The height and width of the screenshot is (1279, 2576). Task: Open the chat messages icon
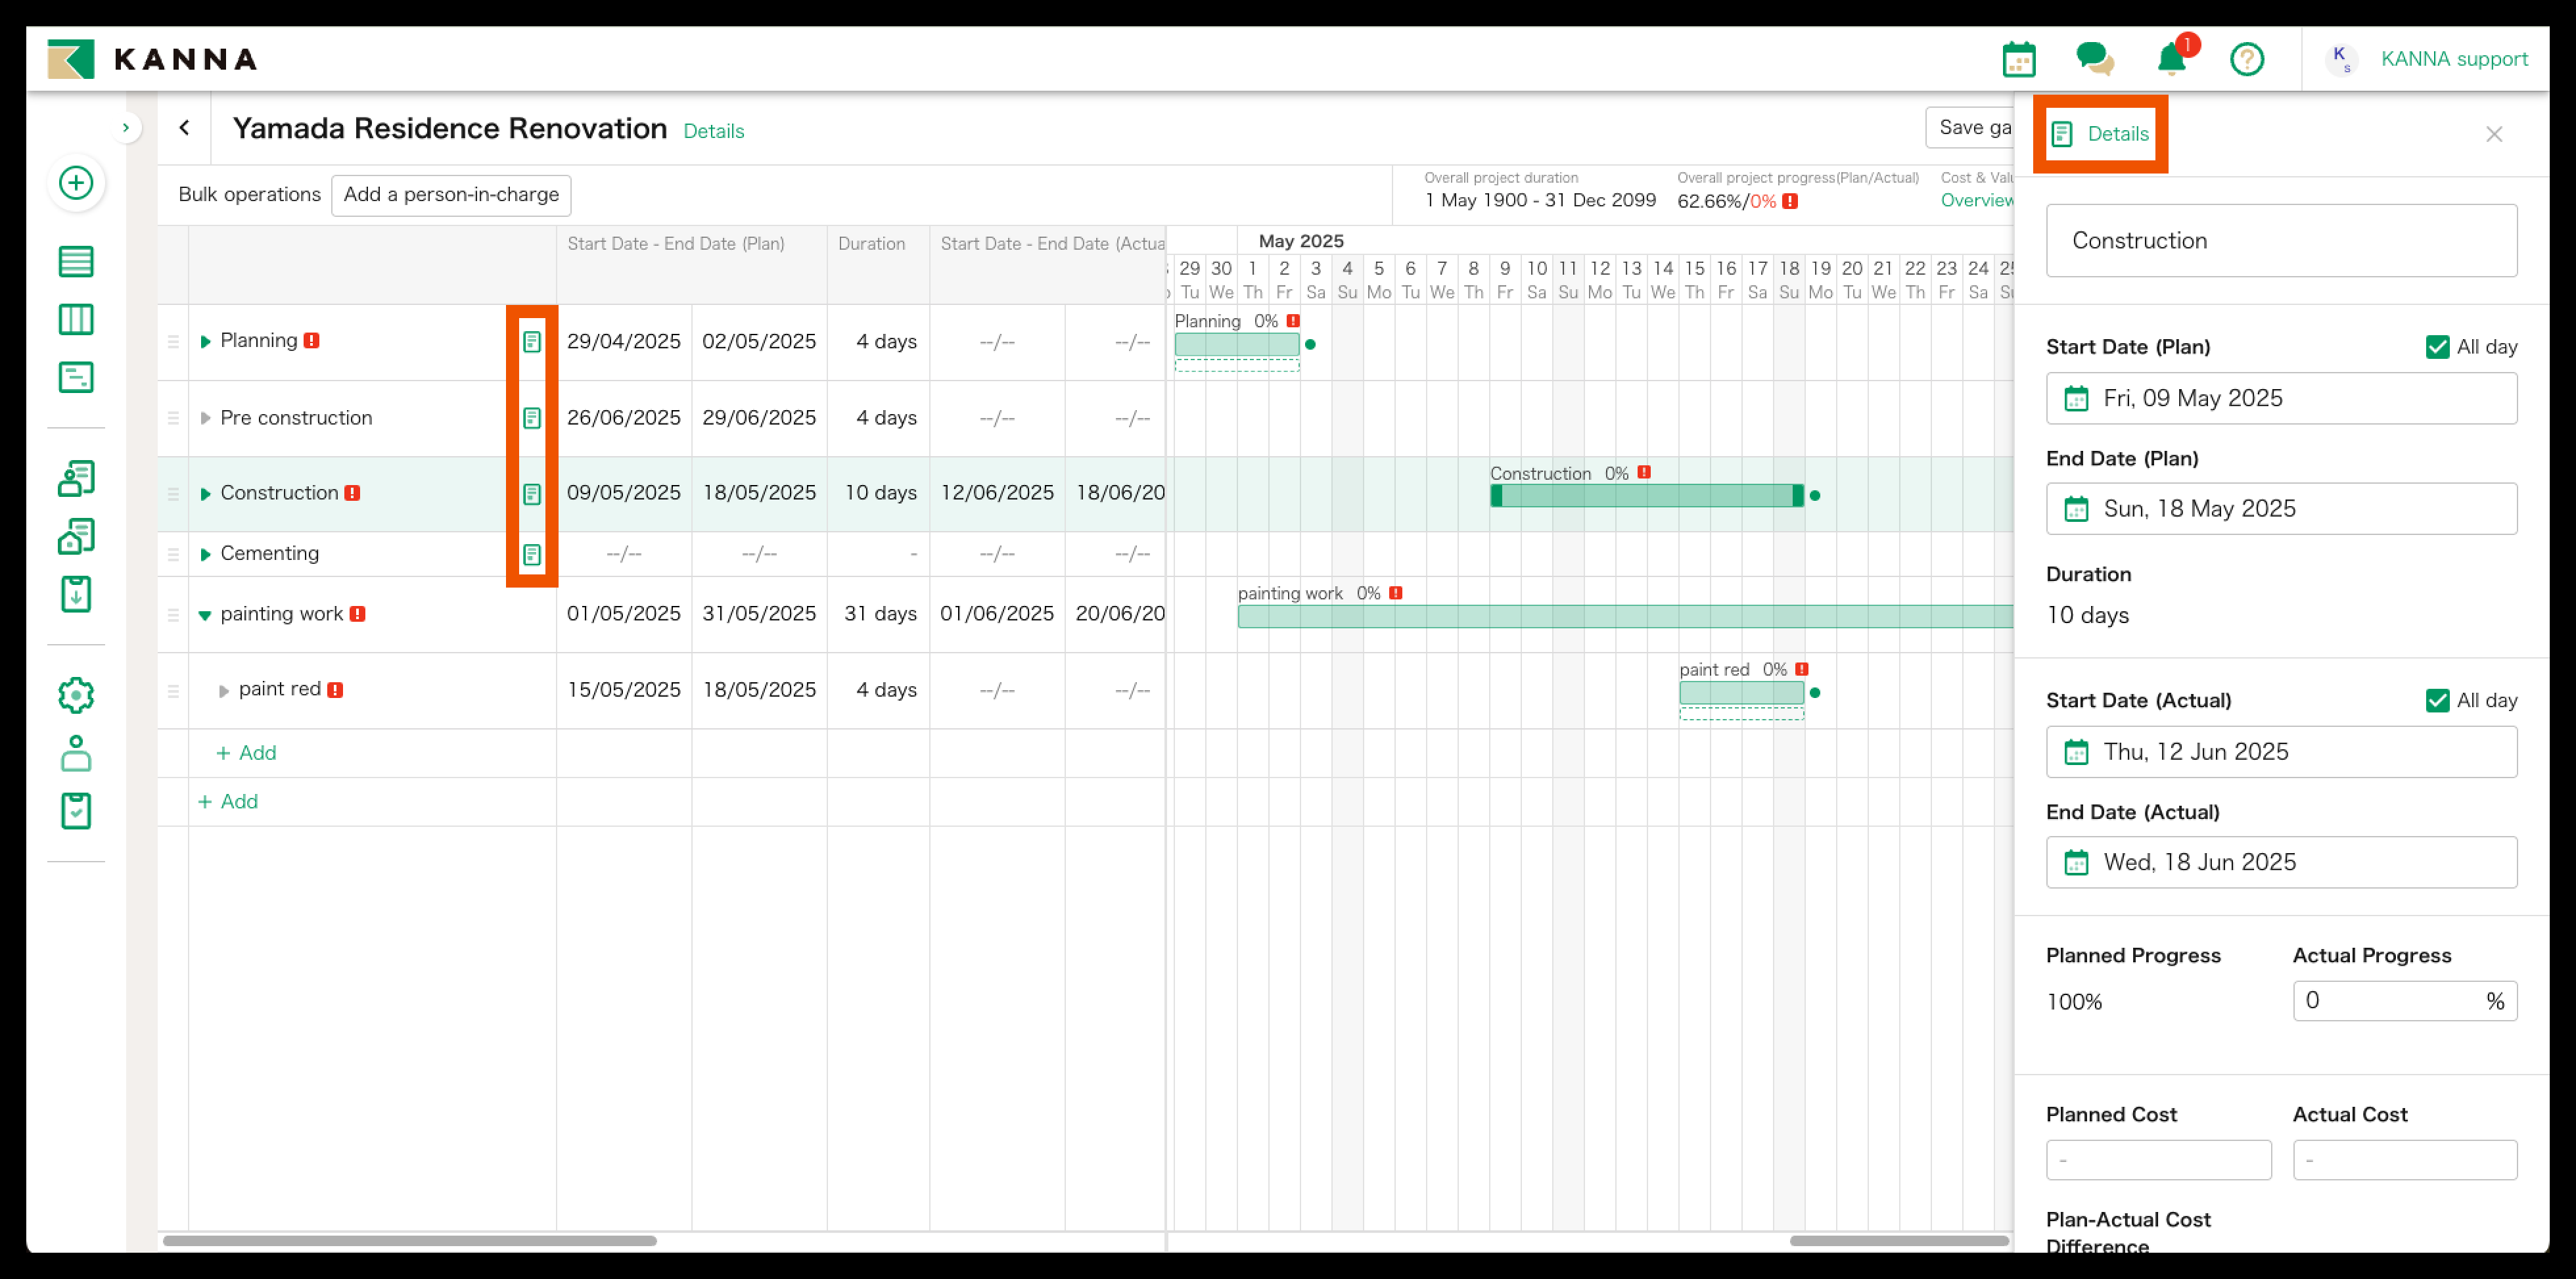(x=2095, y=59)
